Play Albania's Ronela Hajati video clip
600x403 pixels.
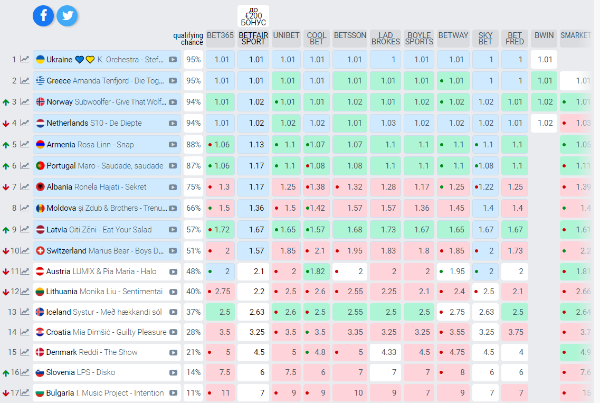click(172, 186)
